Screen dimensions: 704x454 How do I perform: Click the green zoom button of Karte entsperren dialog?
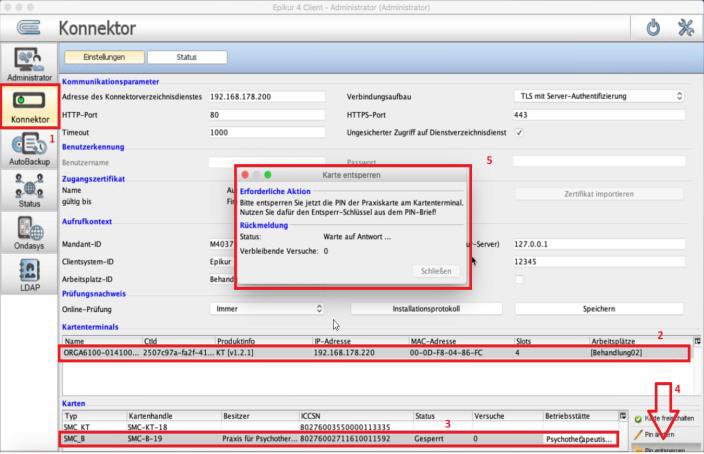pos(268,175)
